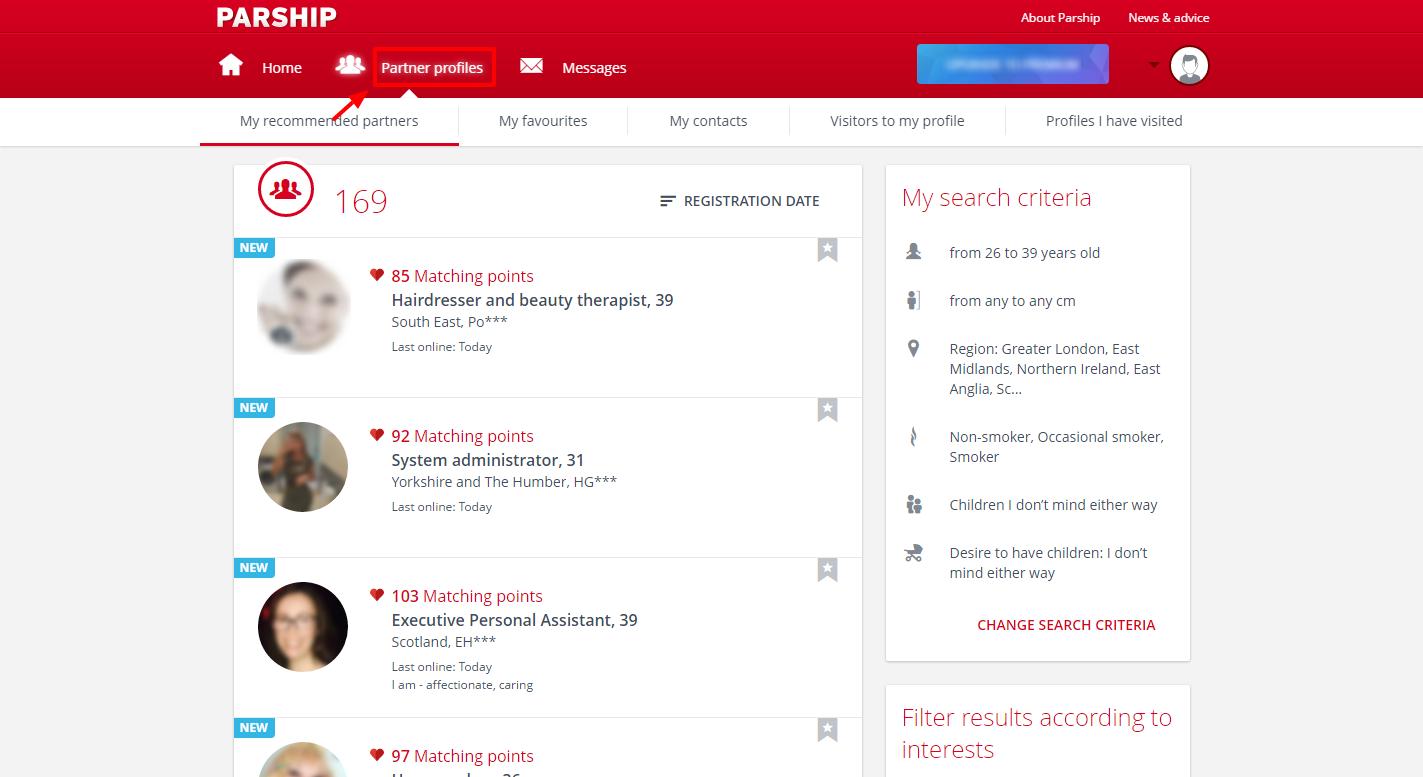Click 'Children I don't mind either way'
This screenshot has width=1423, height=777.
1053,505
